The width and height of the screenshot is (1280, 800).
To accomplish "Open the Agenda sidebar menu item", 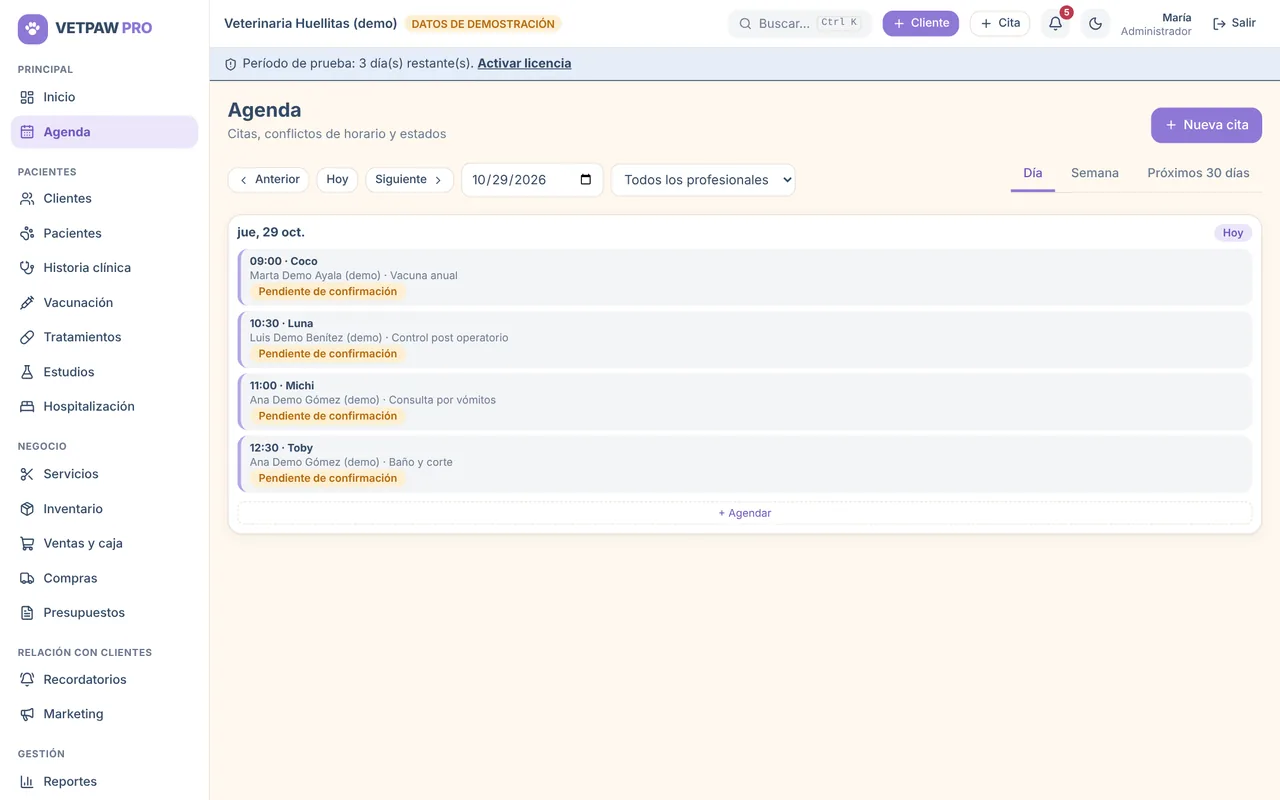I will (104, 132).
